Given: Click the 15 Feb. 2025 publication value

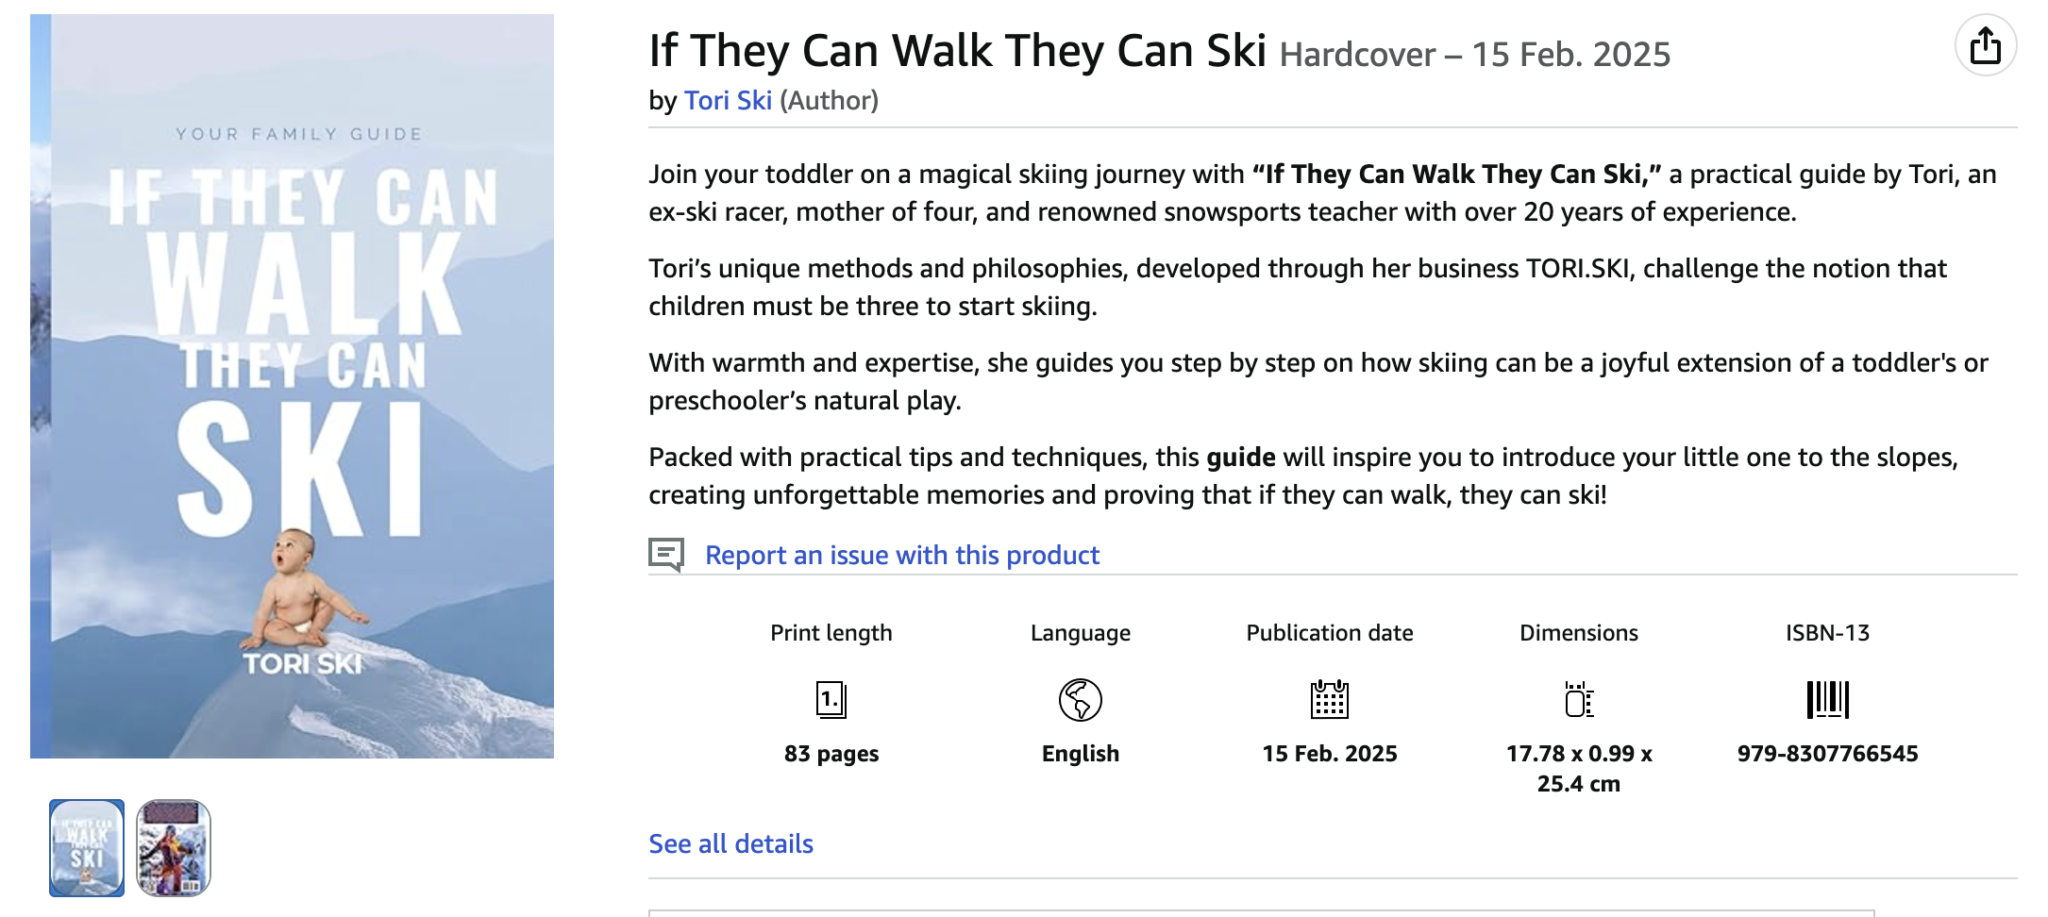Looking at the screenshot, I should tap(1329, 754).
